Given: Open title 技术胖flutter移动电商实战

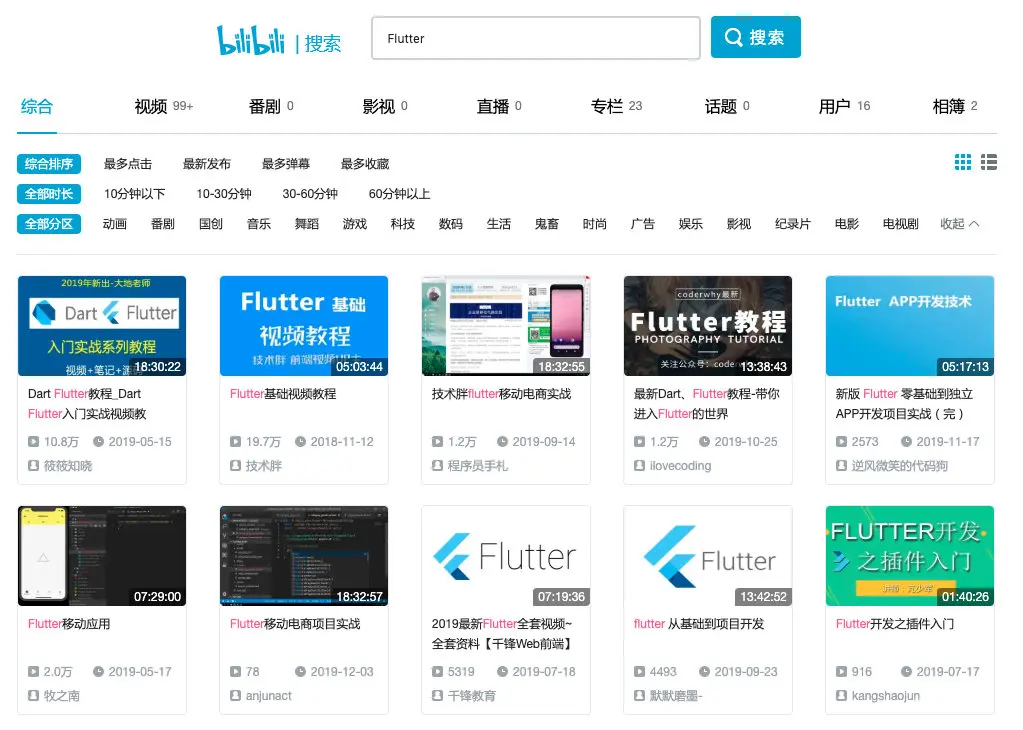Looking at the screenshot, I should coord(501,394).
